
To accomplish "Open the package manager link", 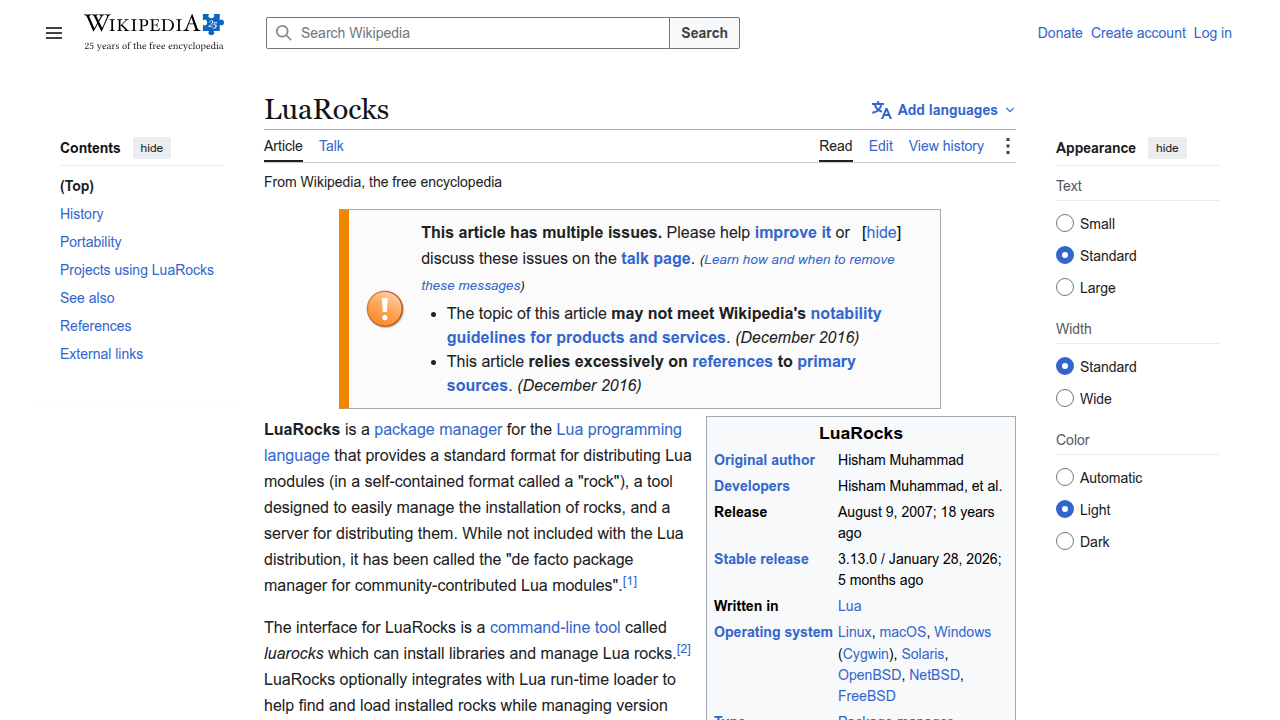I will (438, 429).
